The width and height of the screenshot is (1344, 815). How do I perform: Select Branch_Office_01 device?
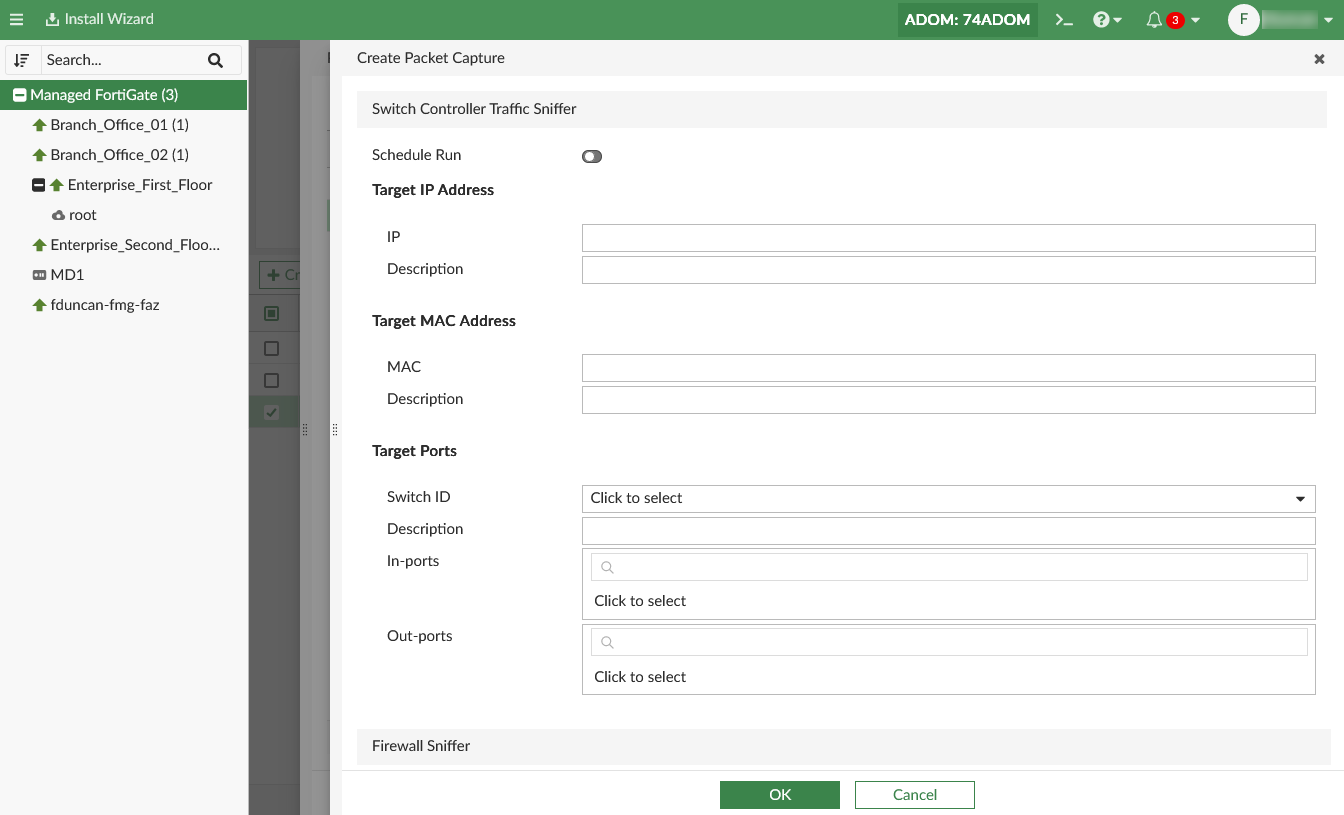119,125
